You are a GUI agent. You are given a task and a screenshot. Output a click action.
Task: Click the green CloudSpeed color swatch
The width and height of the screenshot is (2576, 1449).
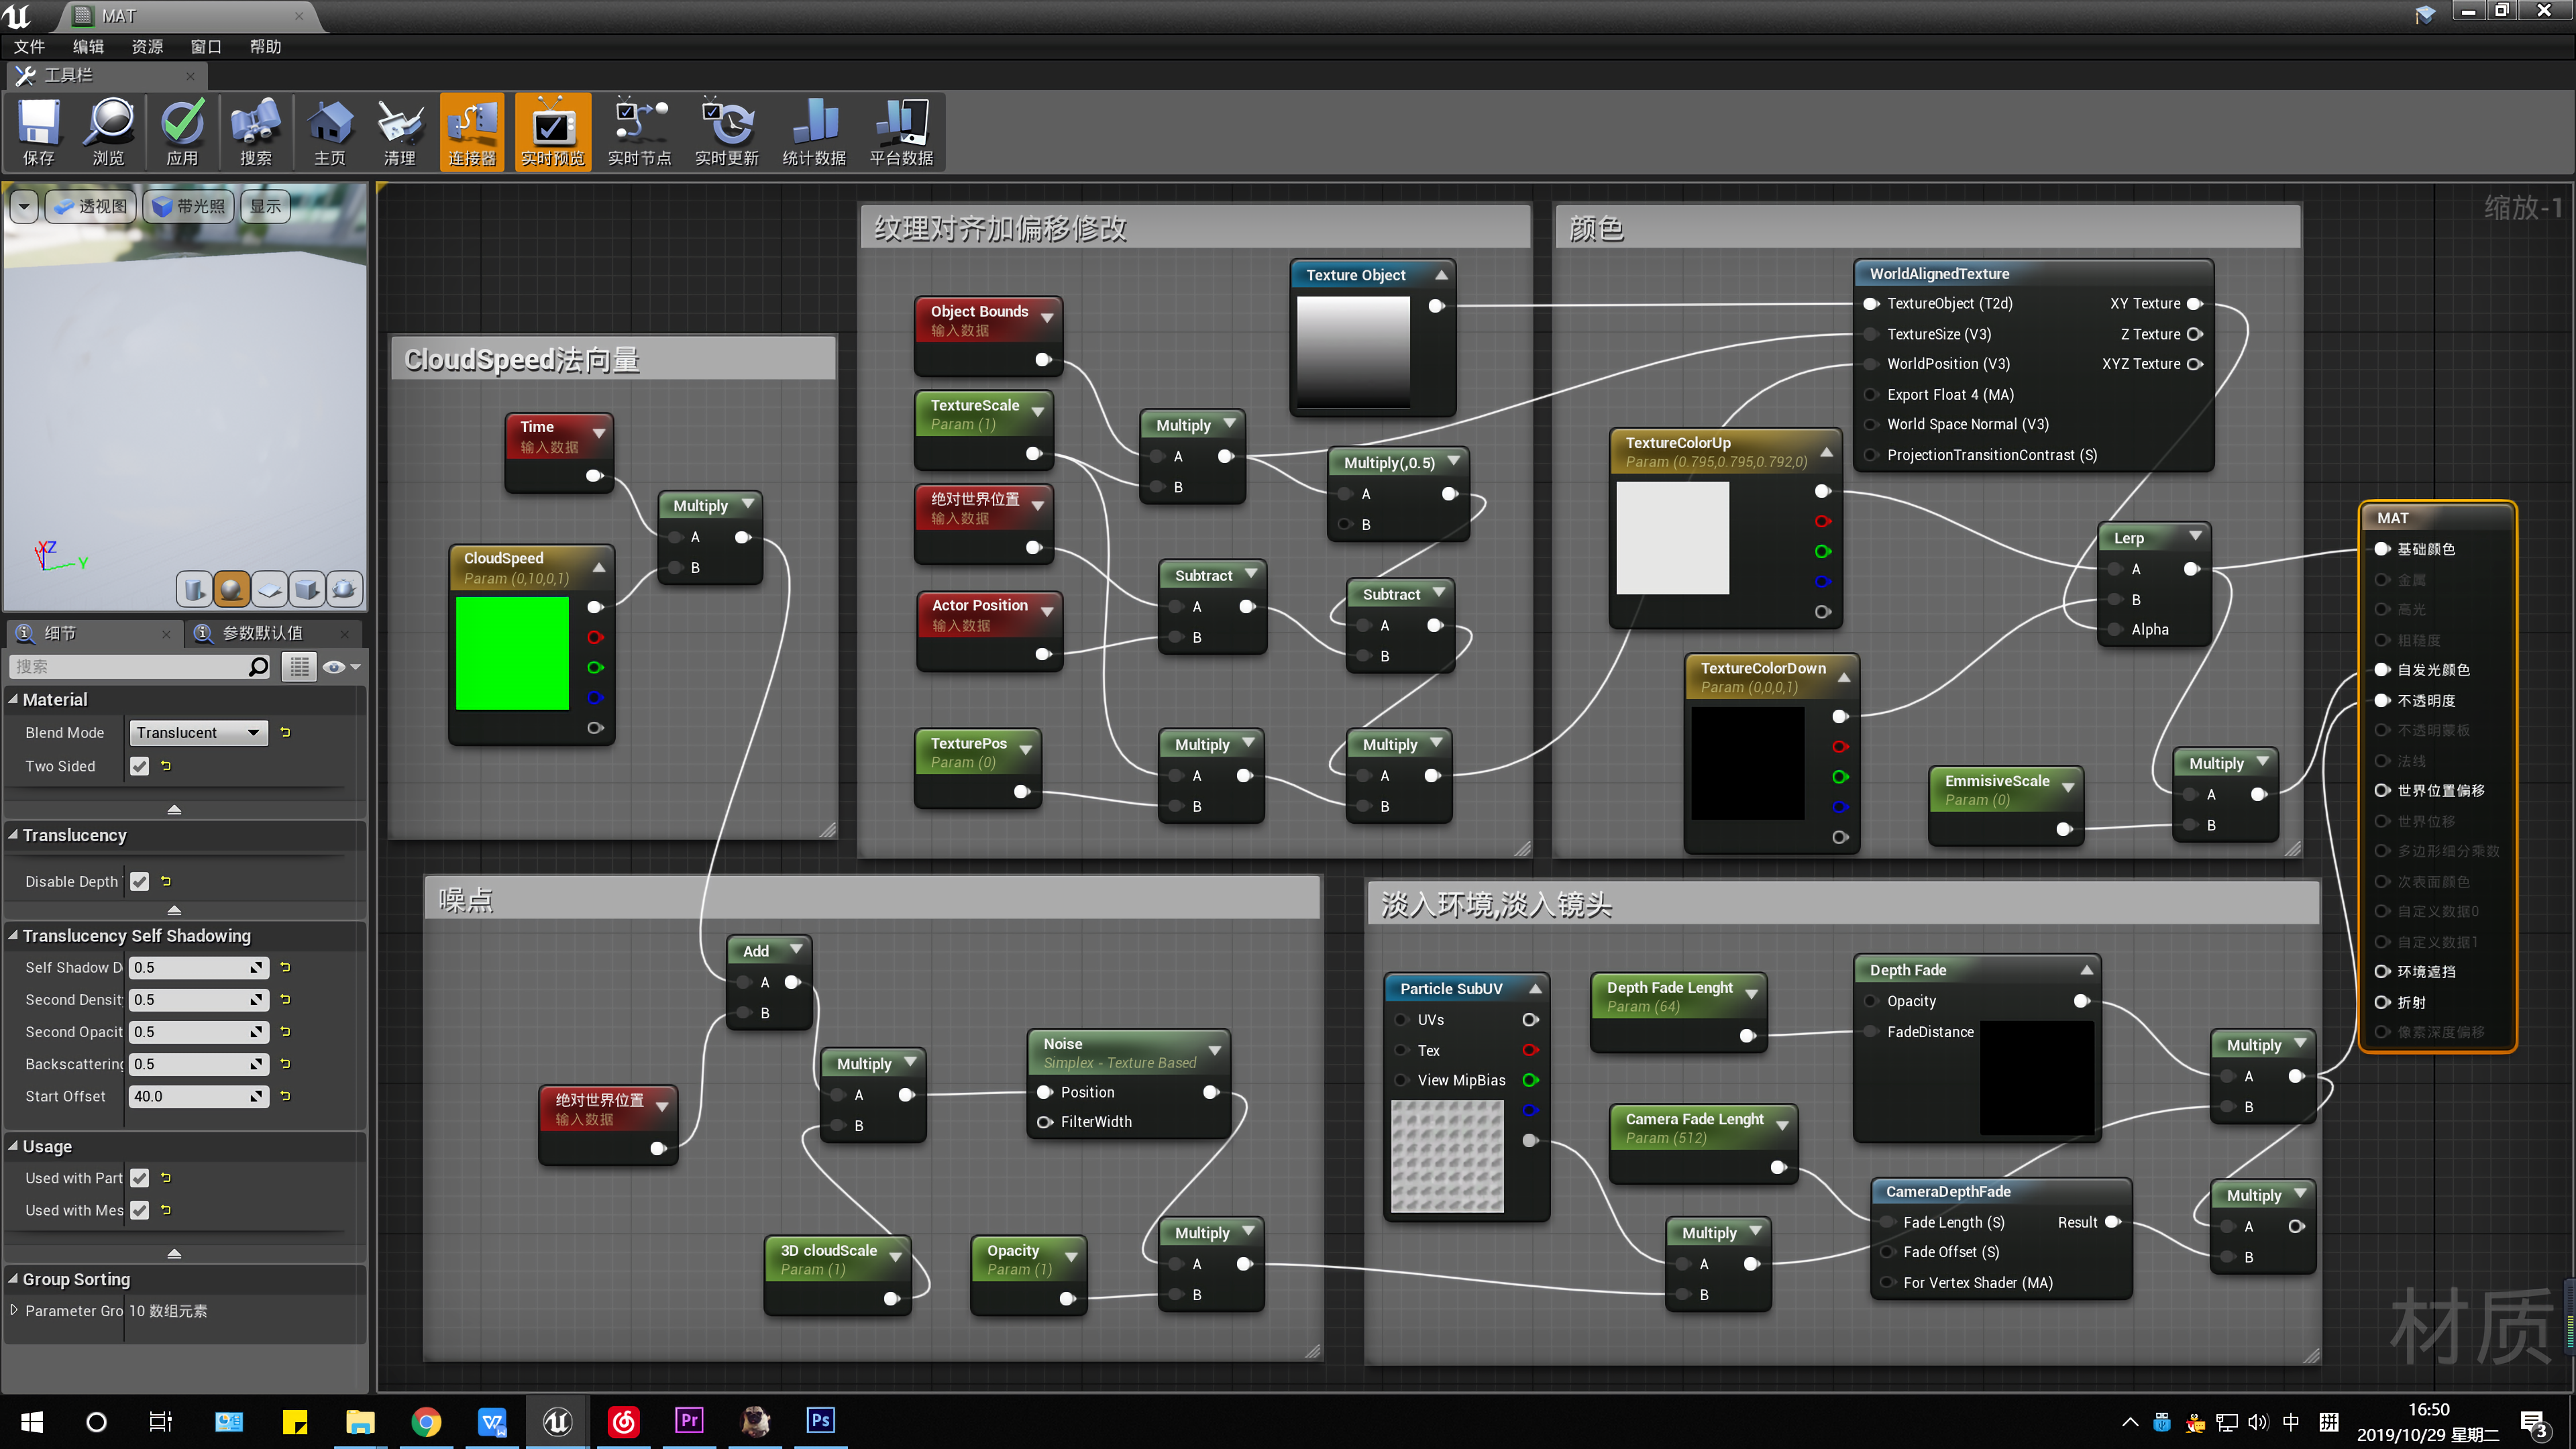[512, 653]
